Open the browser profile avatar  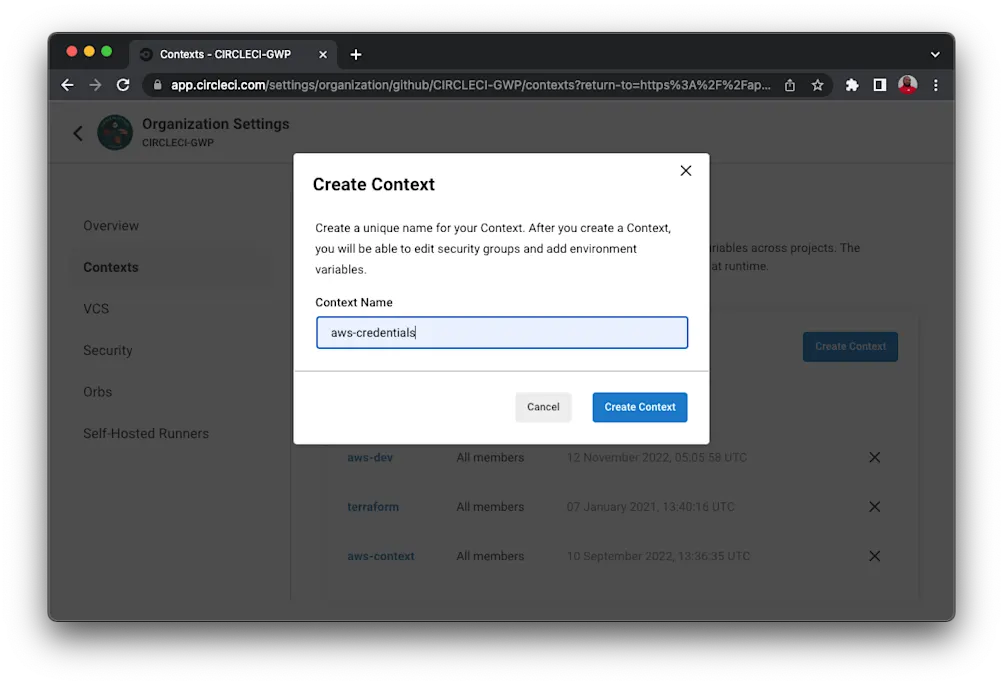907,85
